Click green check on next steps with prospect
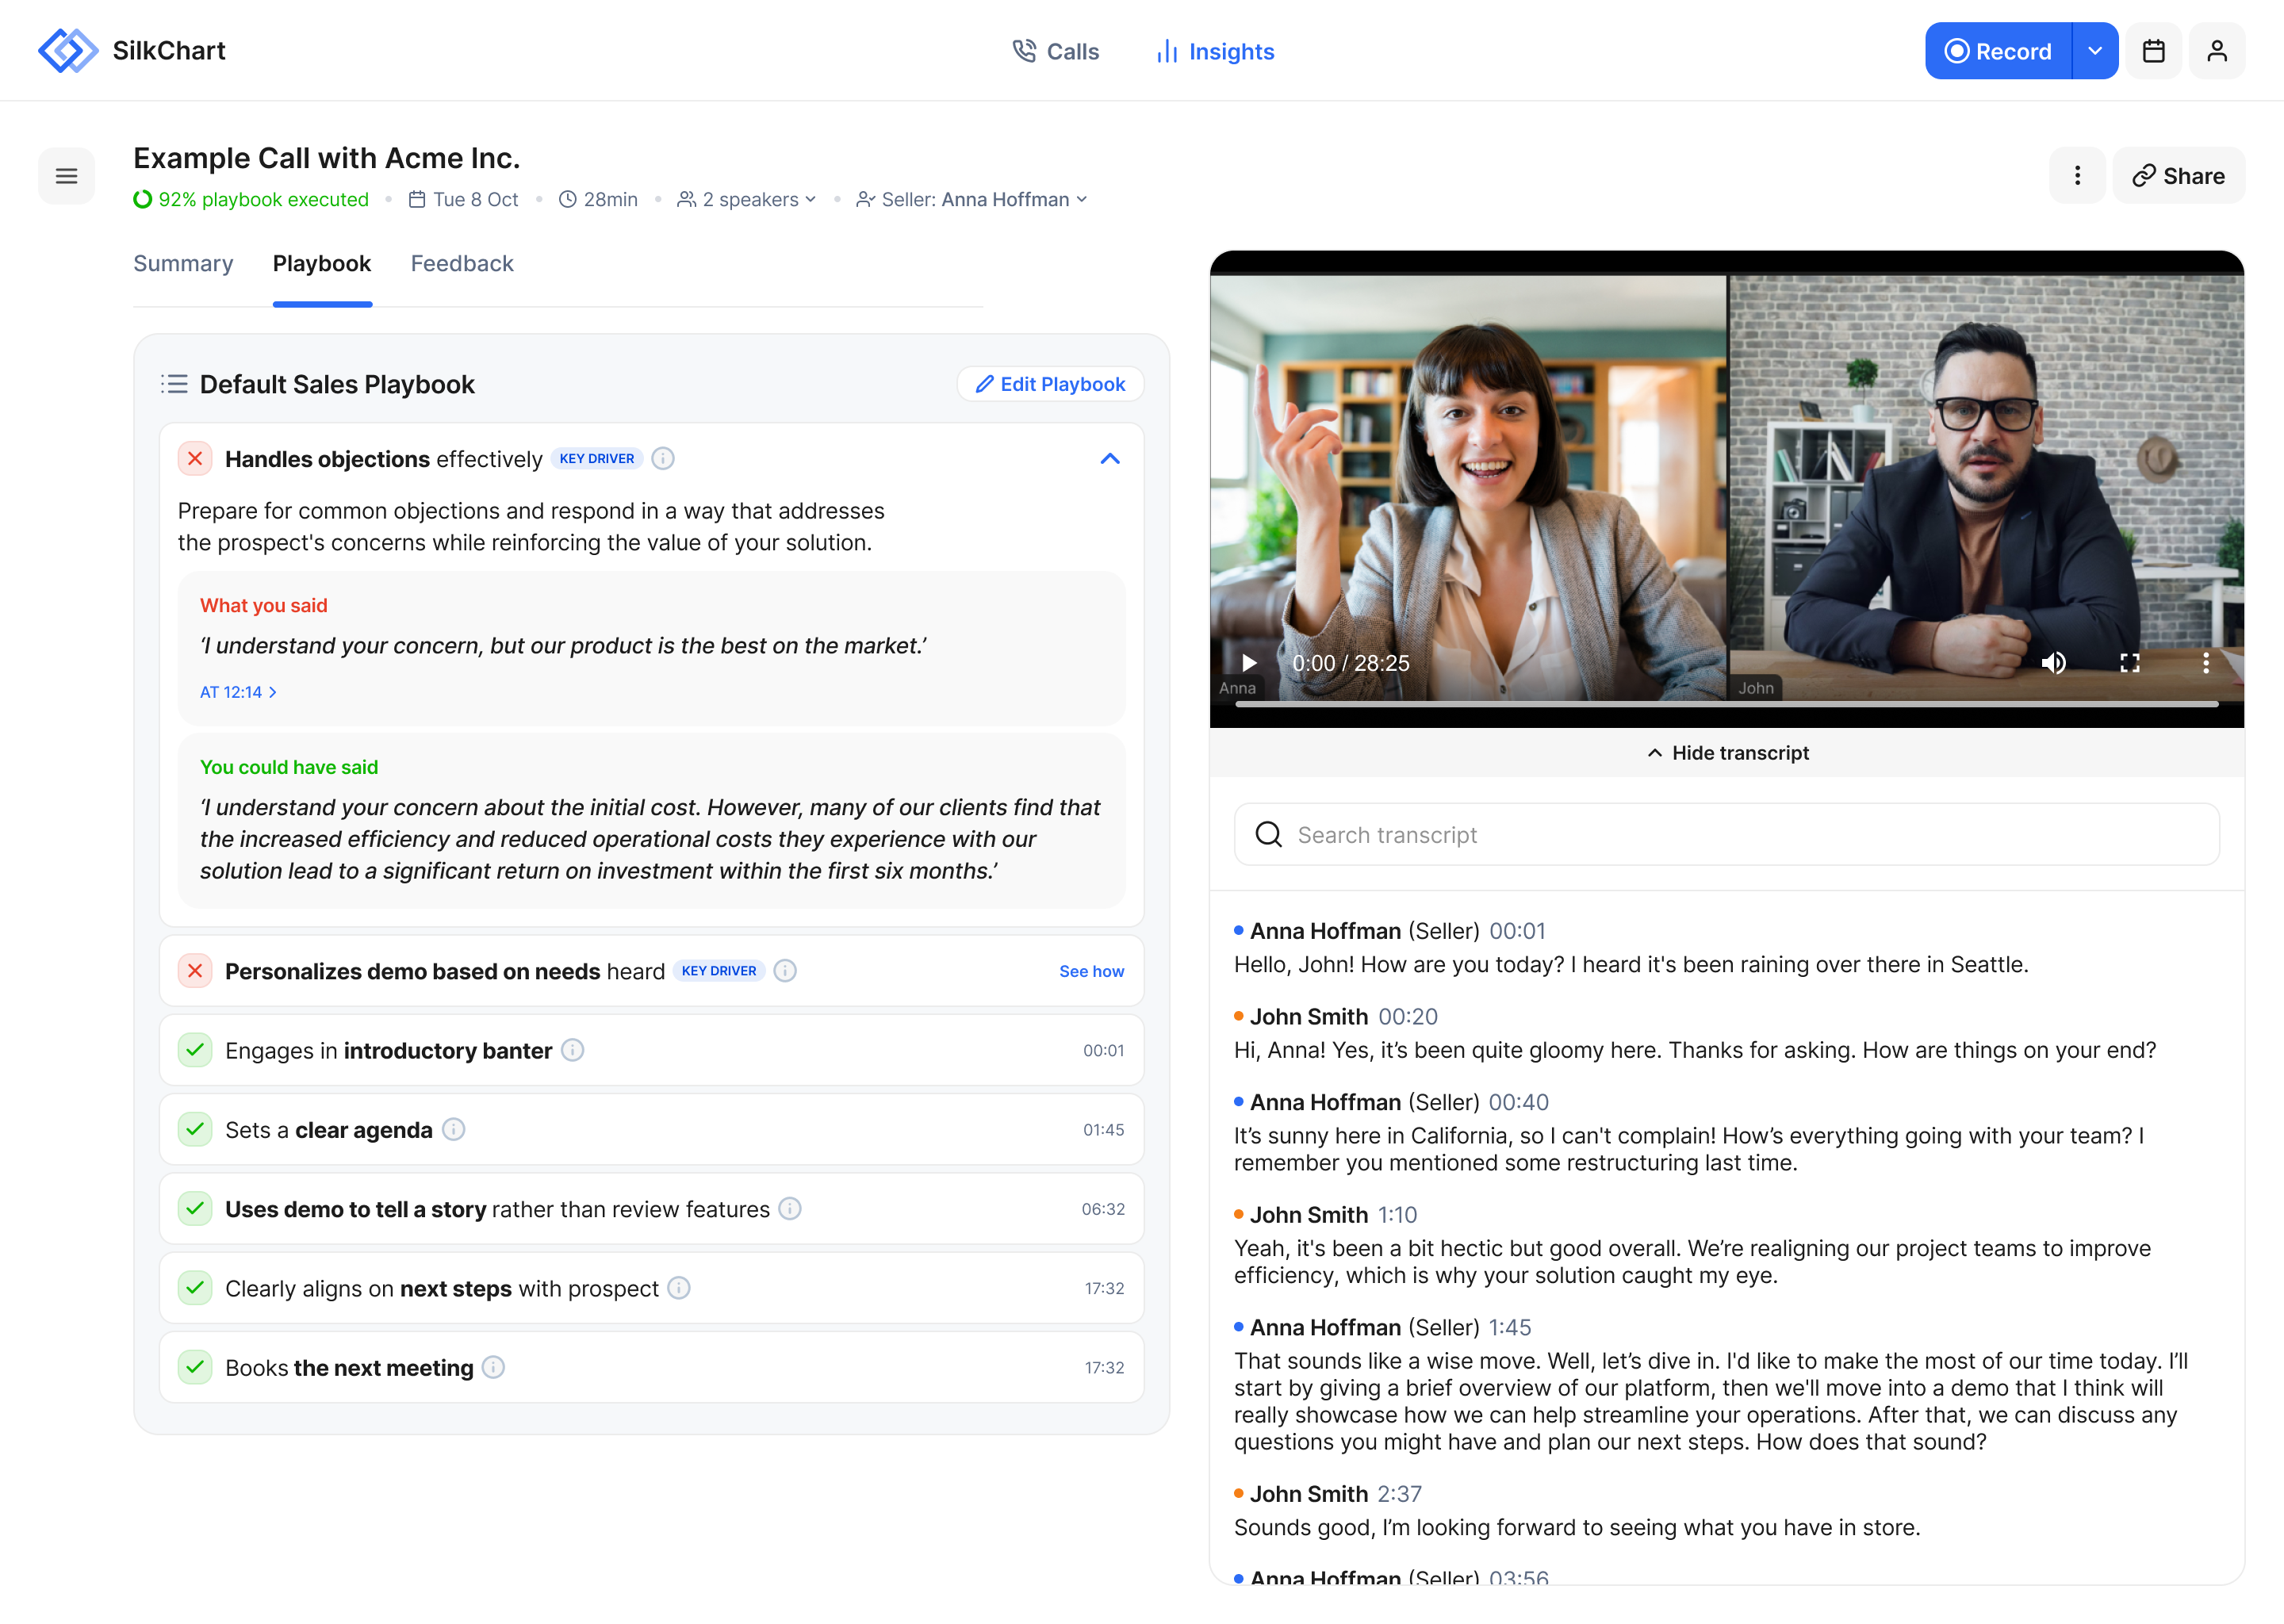This screenshot has width=2284, height=1624. pyautogui.click(x=195, y=1288)
